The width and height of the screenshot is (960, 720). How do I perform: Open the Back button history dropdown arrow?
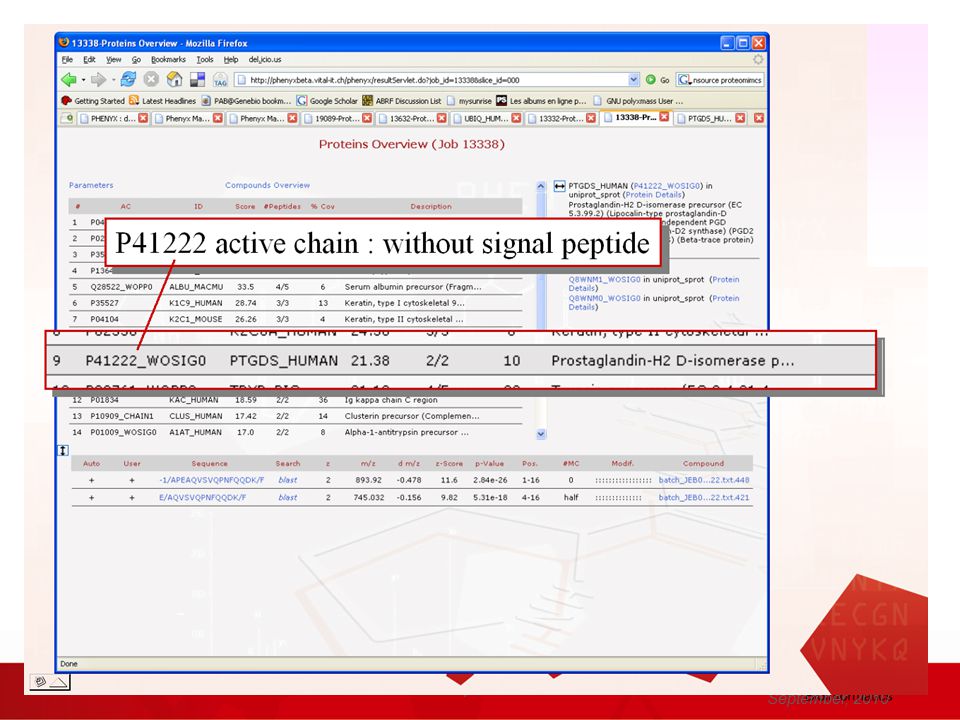83,80
